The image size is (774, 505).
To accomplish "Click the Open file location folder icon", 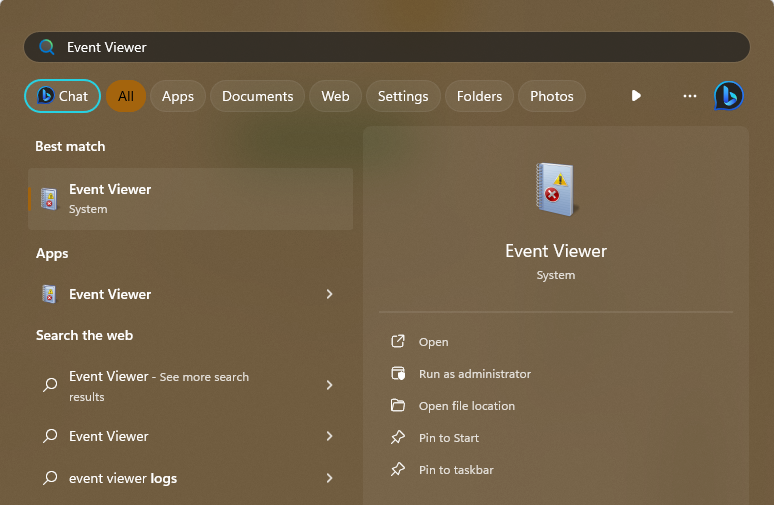I will (x=398, y=406).
